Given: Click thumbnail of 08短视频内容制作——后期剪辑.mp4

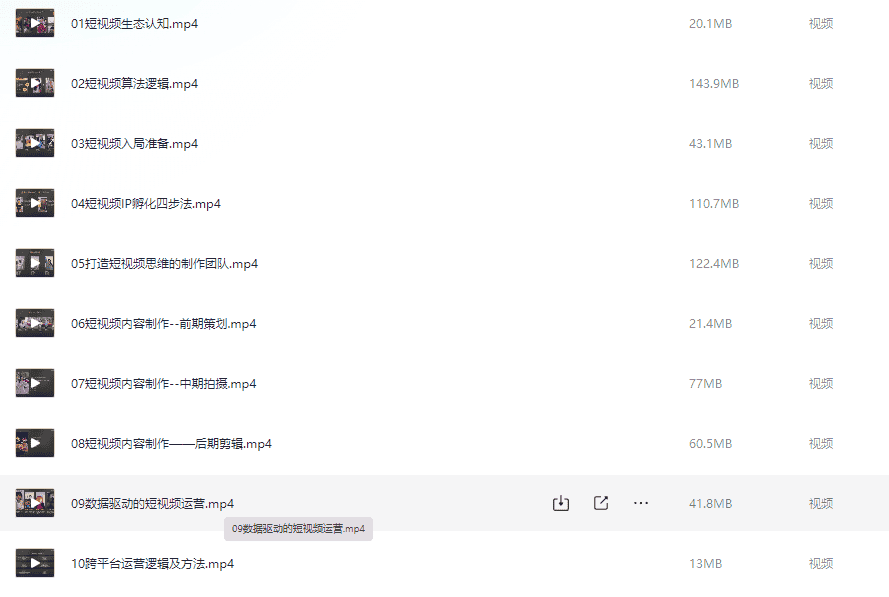Looking at the screenshot, I should tap(35, 443).
